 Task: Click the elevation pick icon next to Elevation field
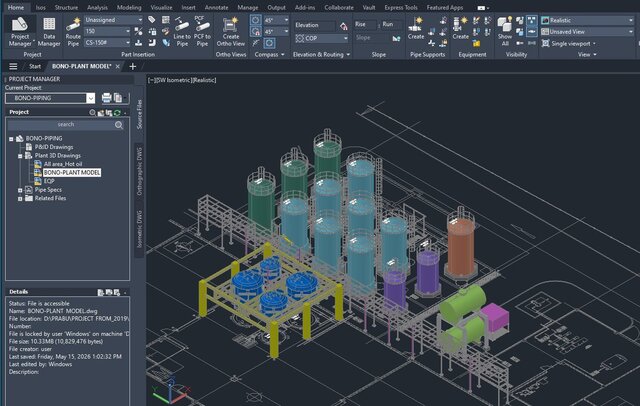(x=344, y=26)
